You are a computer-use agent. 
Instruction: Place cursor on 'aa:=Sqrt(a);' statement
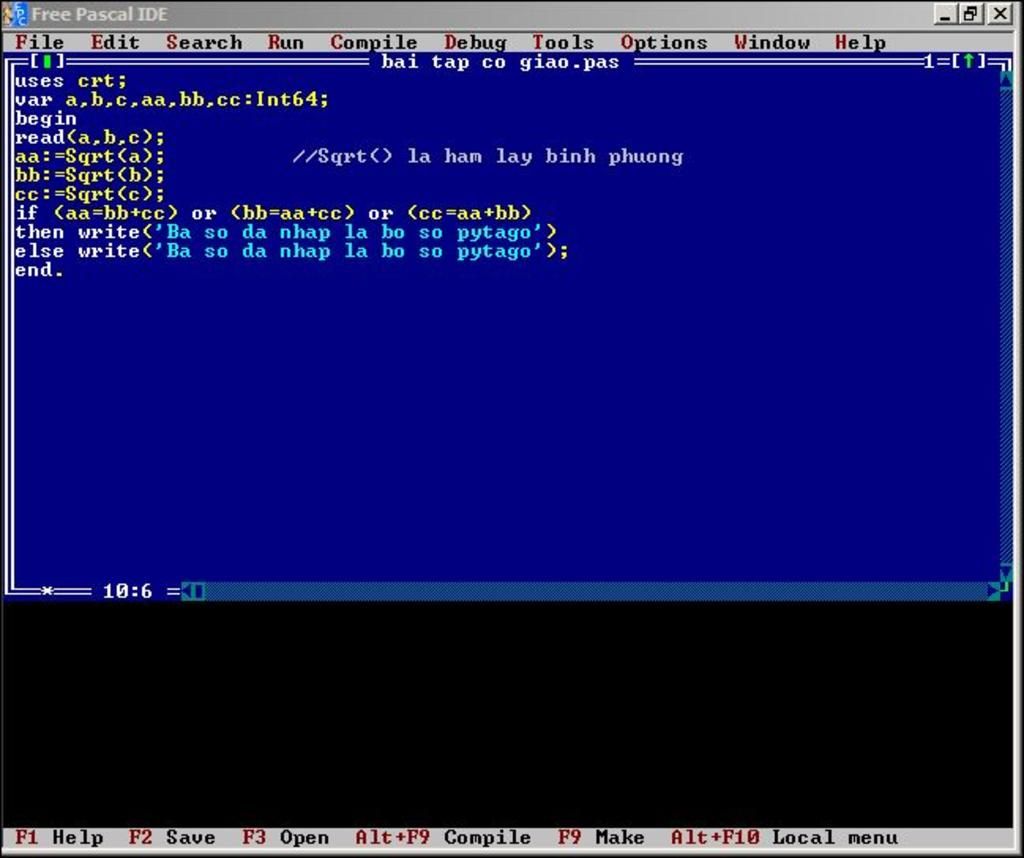coord(89,157)
